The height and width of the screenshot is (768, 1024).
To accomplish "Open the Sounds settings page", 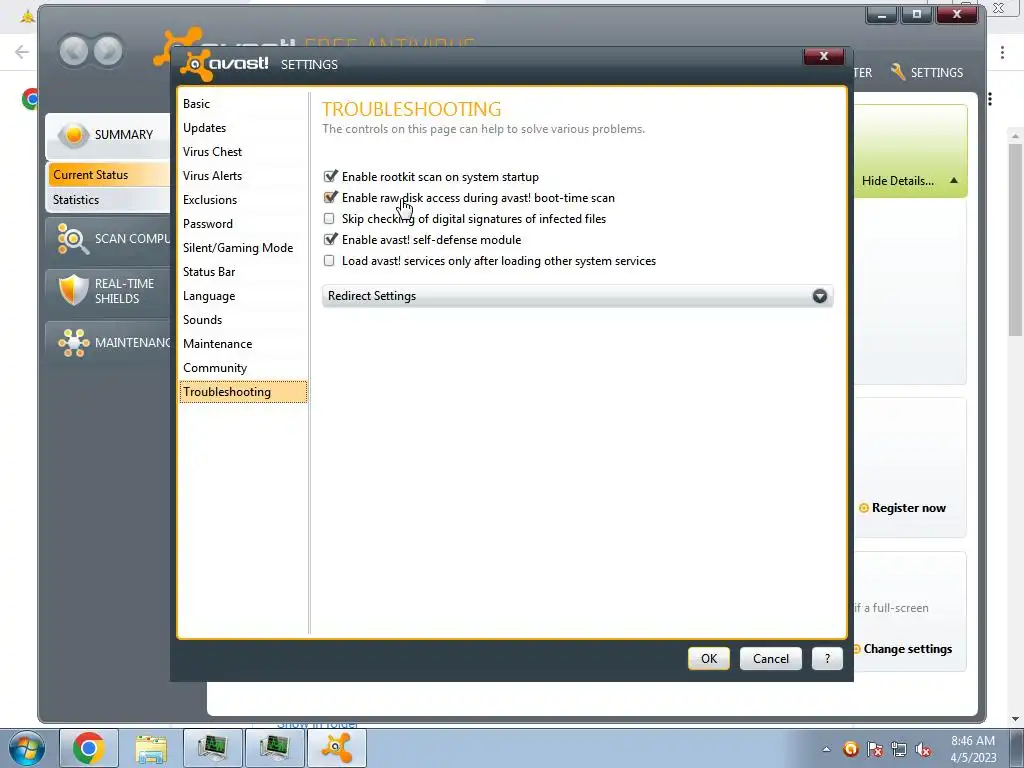I will click(202, 320).
